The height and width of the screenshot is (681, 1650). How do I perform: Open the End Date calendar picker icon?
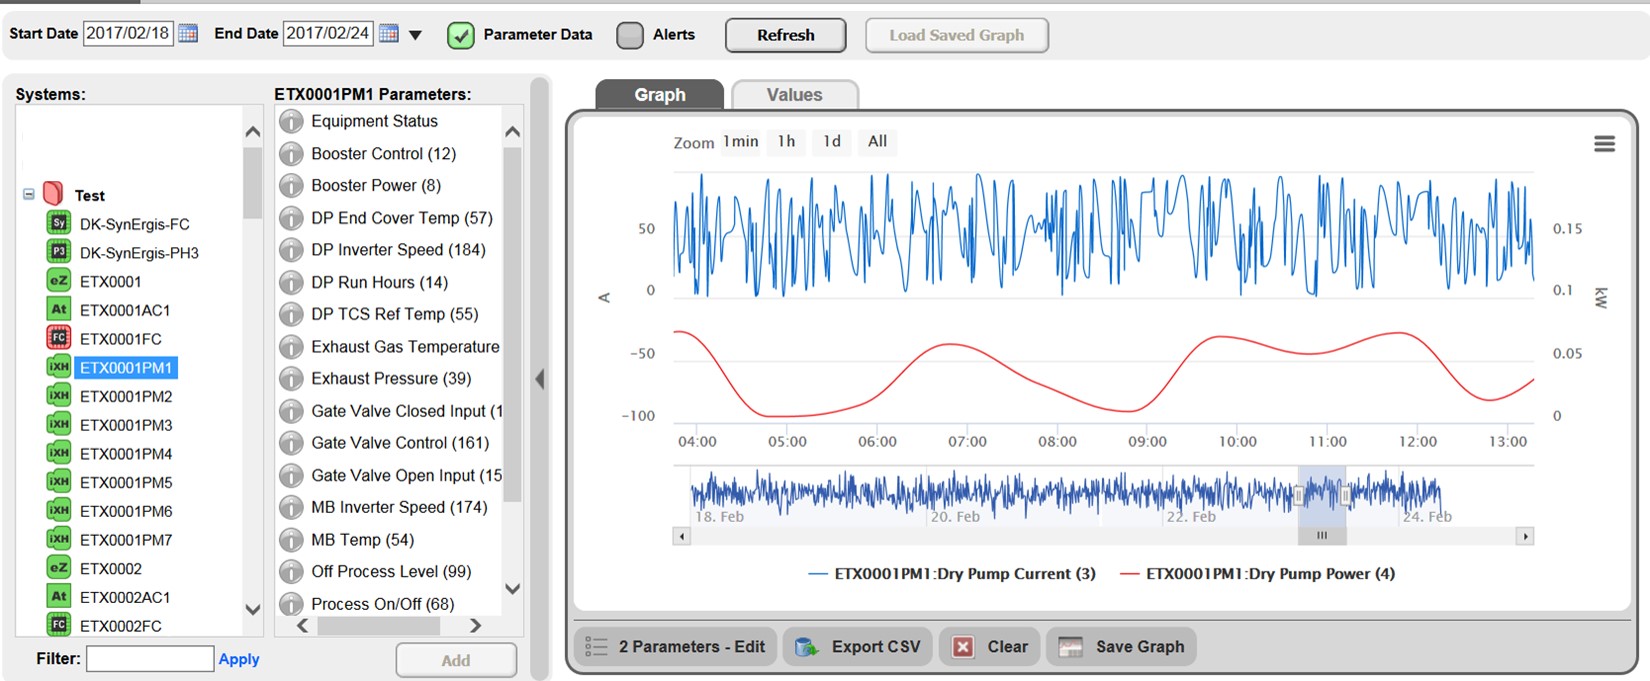(x=389, y=33)
